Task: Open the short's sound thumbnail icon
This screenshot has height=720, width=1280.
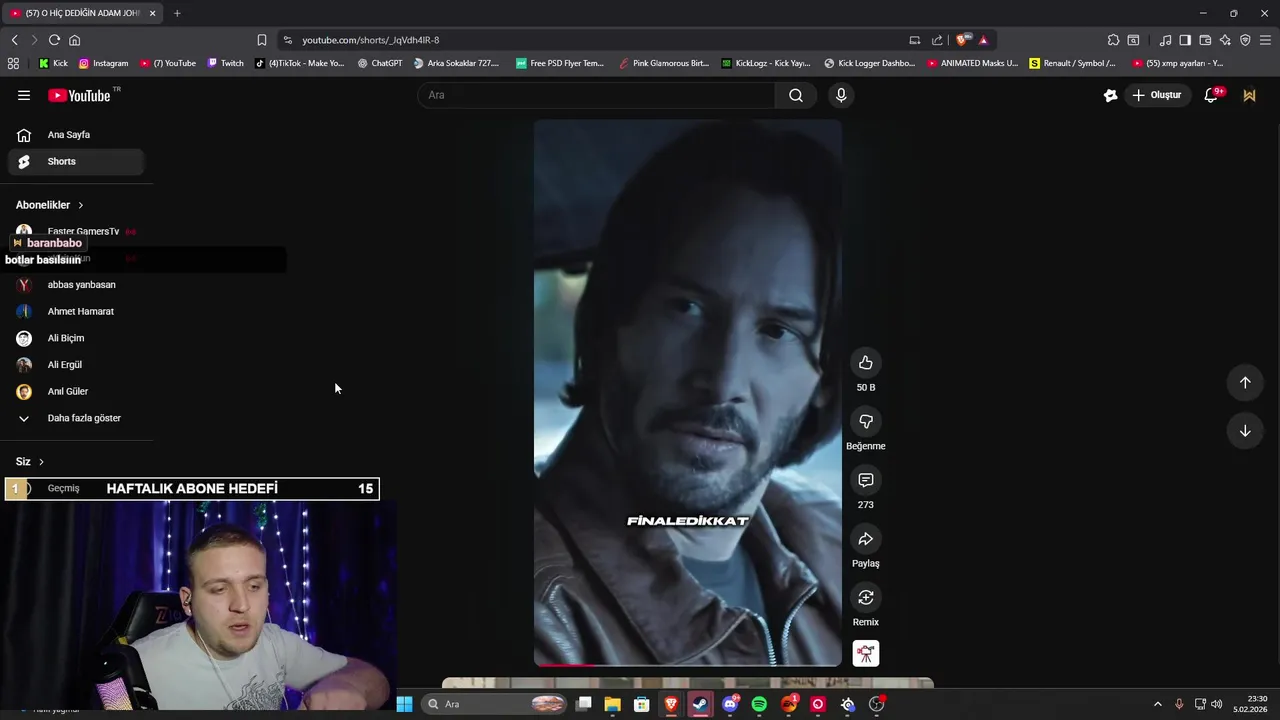Action: (866, 653)
